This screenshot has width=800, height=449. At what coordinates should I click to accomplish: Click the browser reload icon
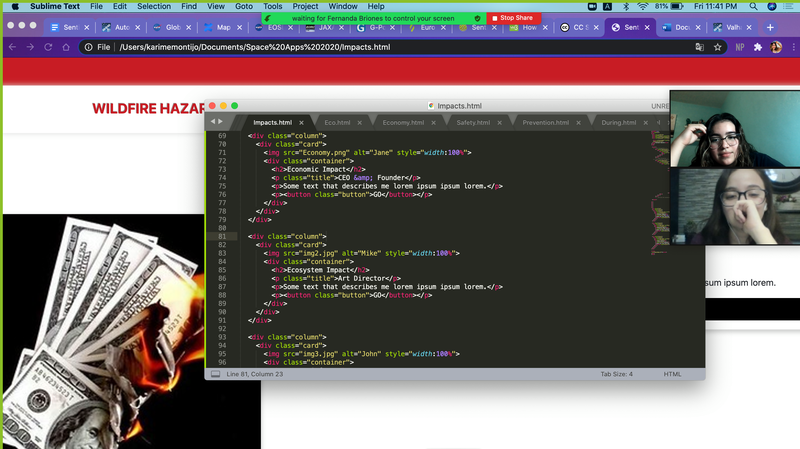coord(48,47)
